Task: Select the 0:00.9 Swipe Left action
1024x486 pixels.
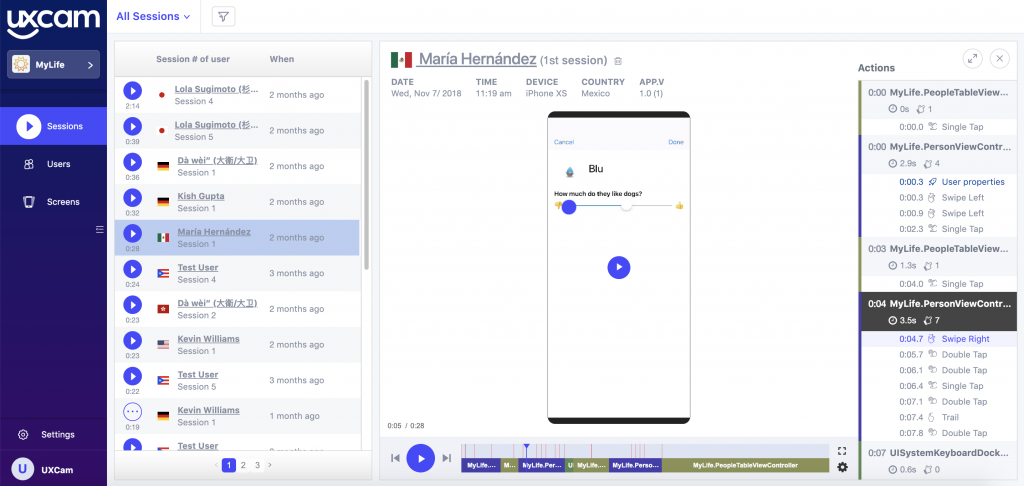Action: (938, 213)
